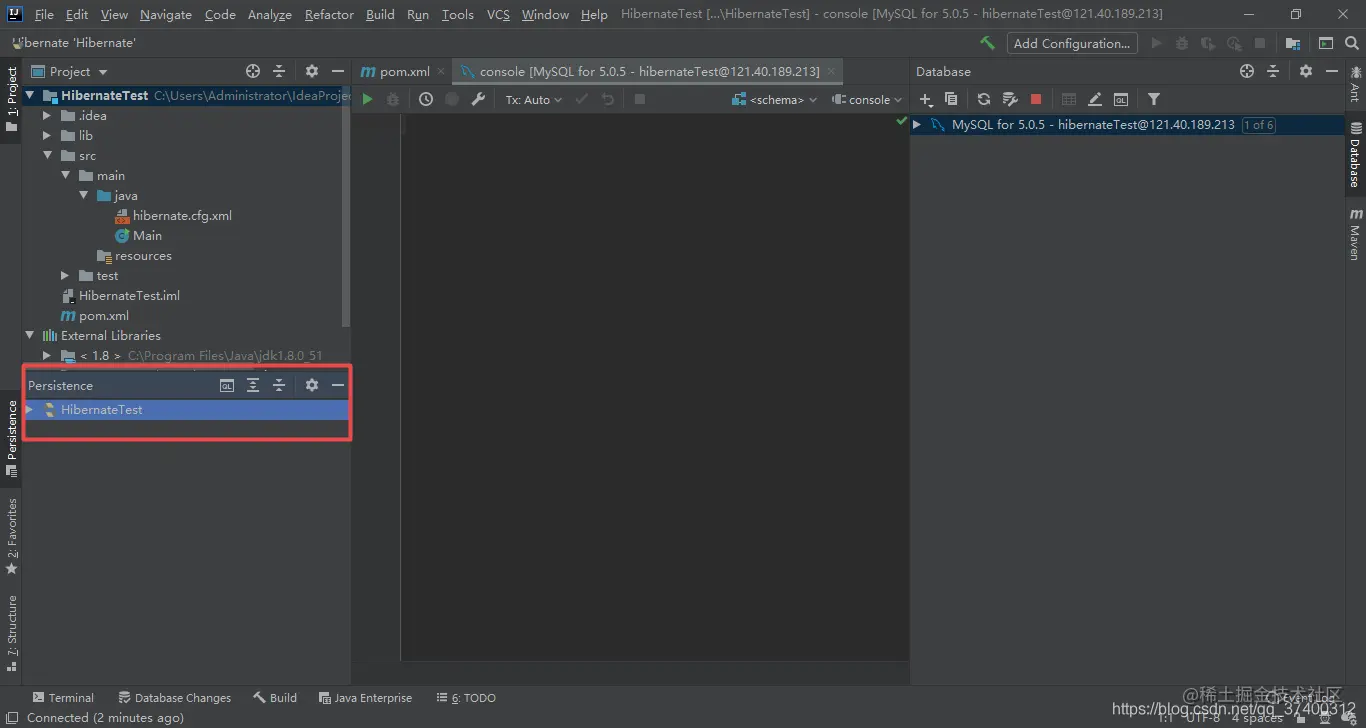The width and height of the screenshot is (1366, 728).
Task: Open table editor icon in Database toolbar
Action: [x=1069, y=99]
